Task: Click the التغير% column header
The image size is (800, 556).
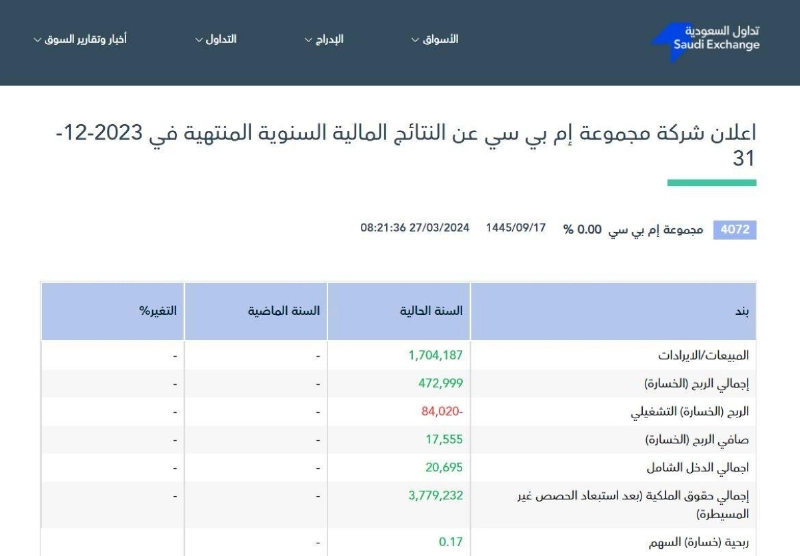Action: [x=113, y=311]
